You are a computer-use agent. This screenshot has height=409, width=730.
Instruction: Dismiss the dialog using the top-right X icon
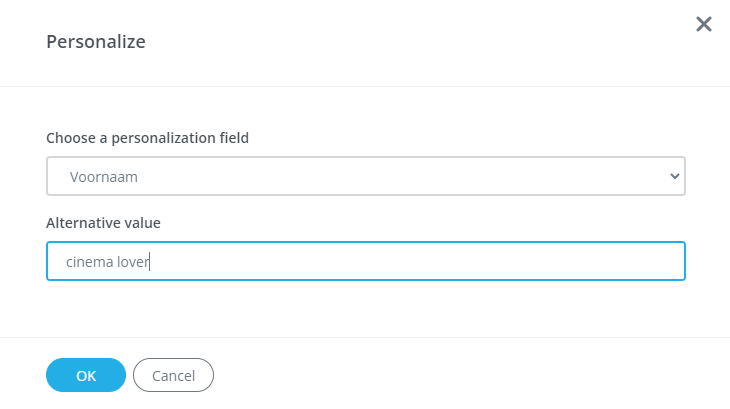(704, 24)
